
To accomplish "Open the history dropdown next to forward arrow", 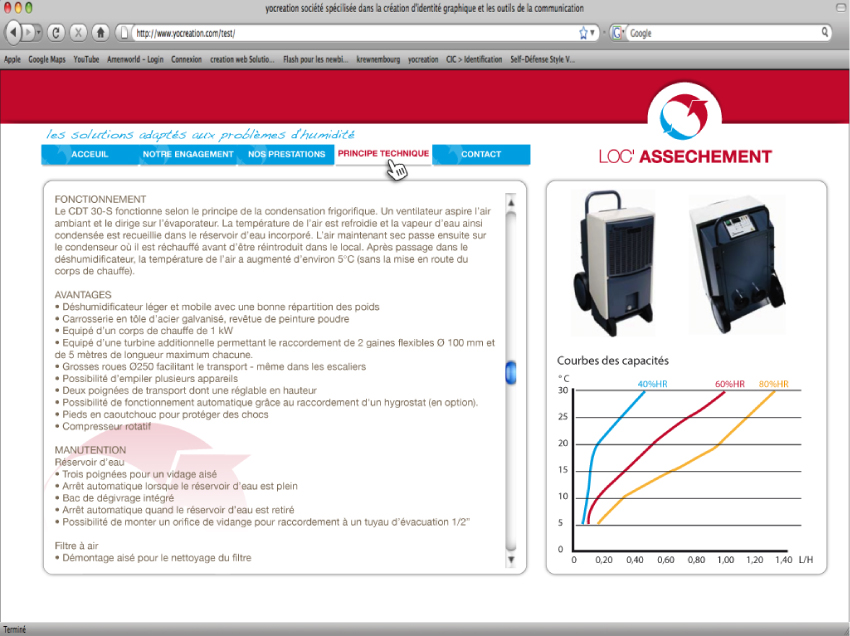I will (x=38, y=33).
